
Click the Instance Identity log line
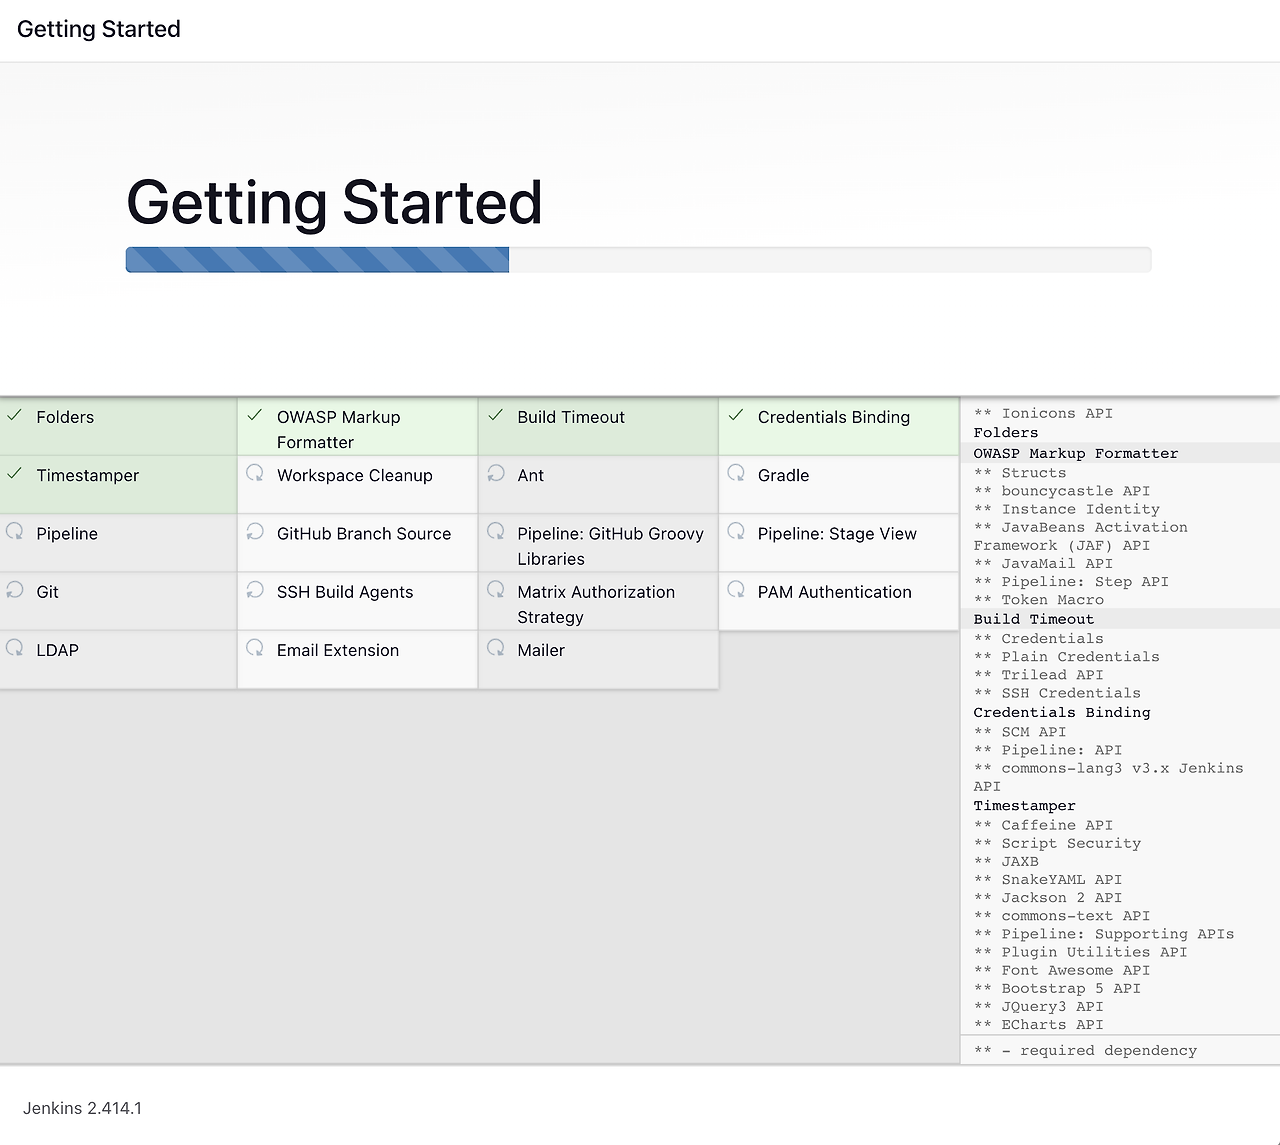(1067, 508)
